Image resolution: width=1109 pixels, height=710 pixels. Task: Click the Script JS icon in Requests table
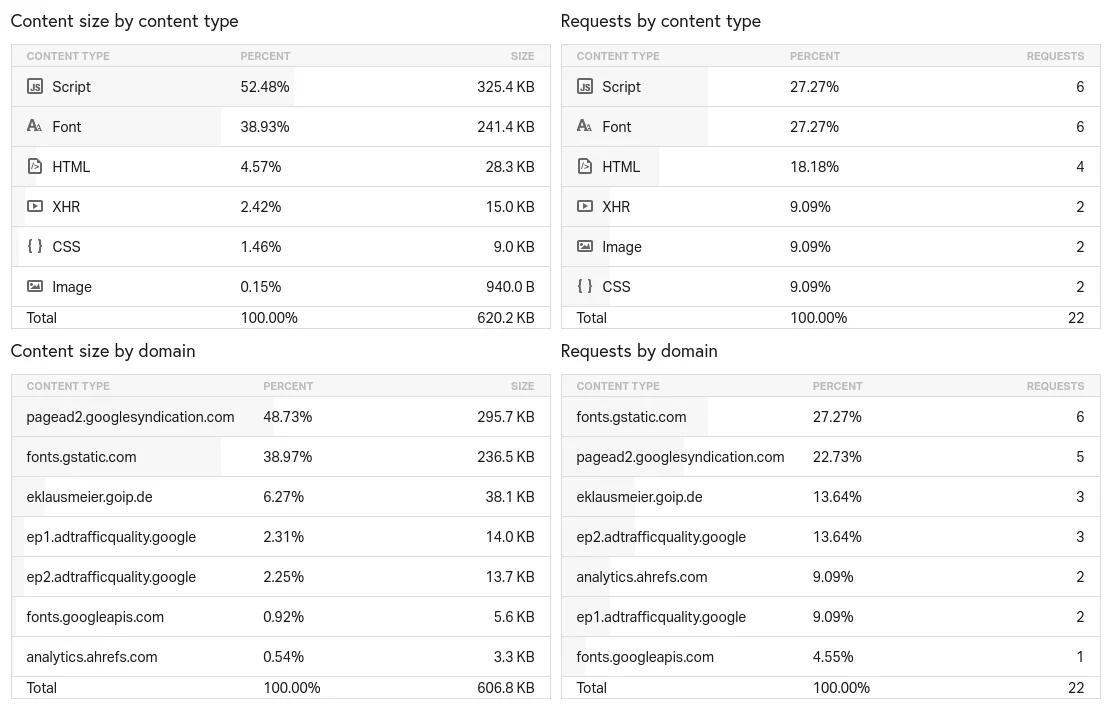point(585,87)
